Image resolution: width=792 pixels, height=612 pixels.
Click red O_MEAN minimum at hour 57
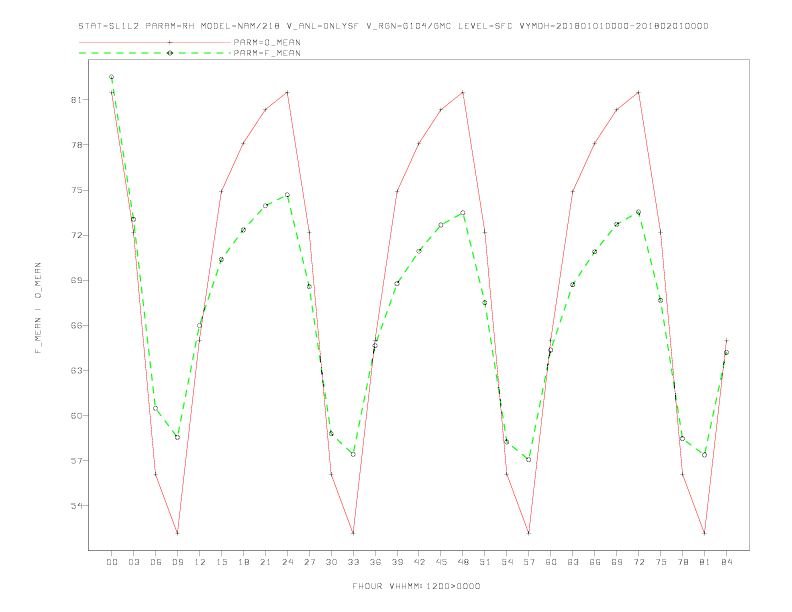(528, 533)
